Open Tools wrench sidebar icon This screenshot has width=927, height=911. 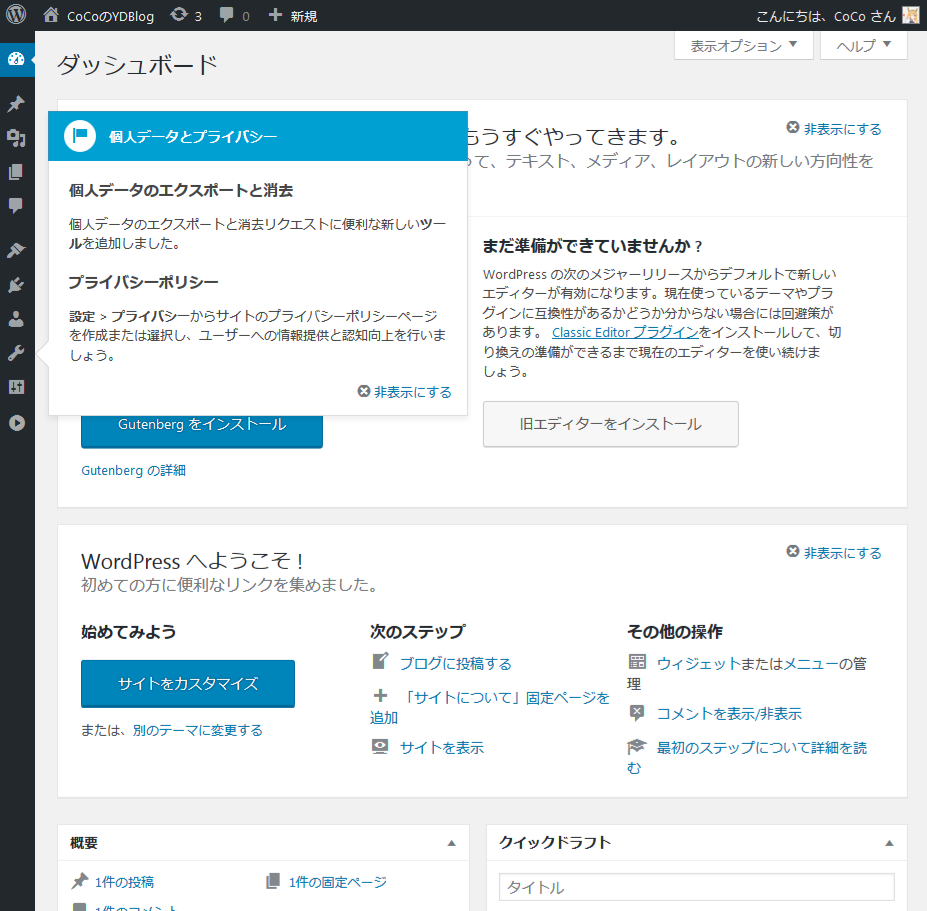(17, 354)
